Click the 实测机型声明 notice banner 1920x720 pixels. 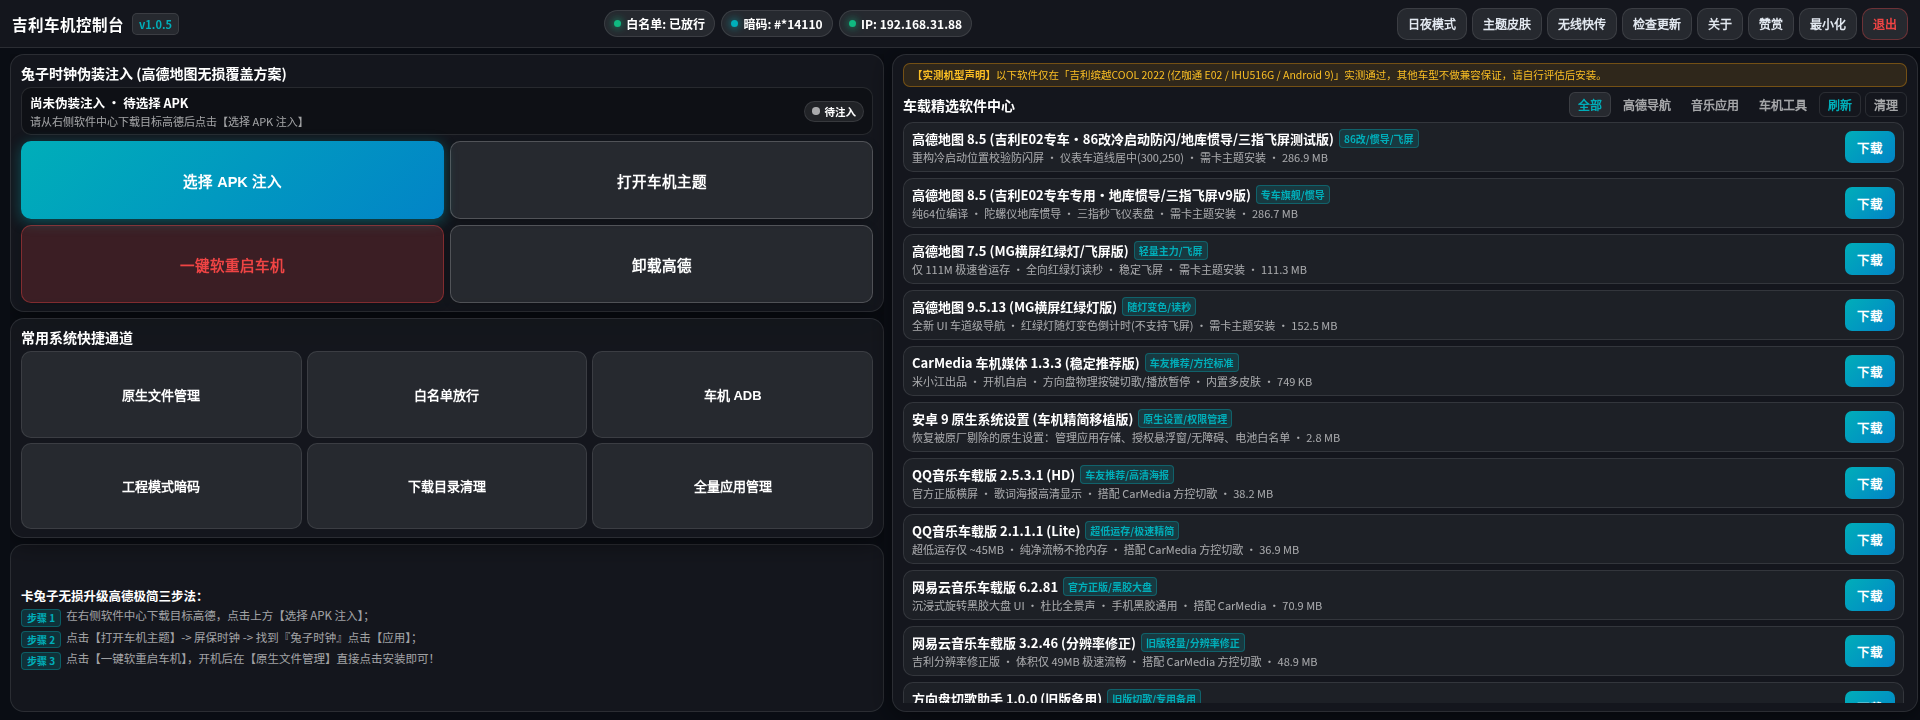click(x=1405, y=75)
